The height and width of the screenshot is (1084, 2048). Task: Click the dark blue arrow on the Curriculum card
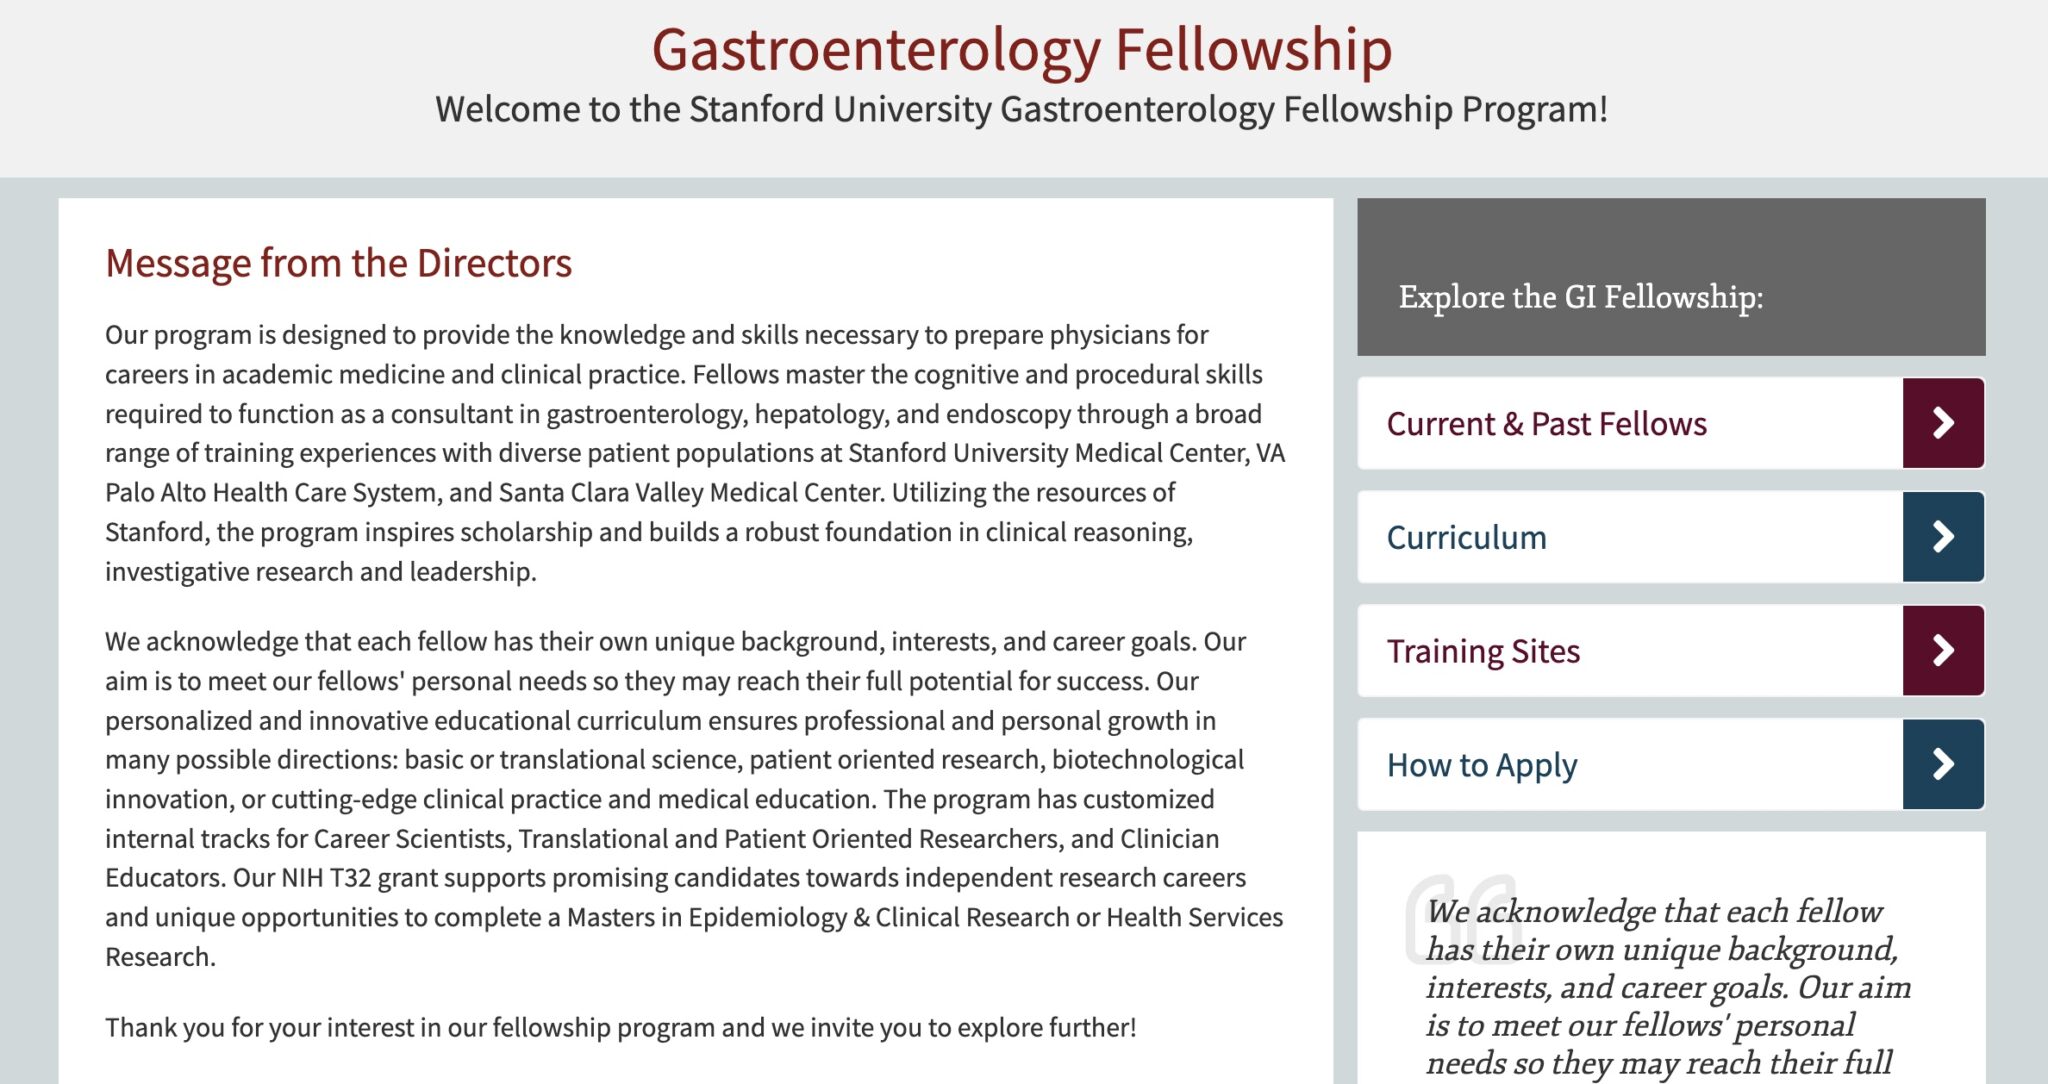(x=1941, y=537)
